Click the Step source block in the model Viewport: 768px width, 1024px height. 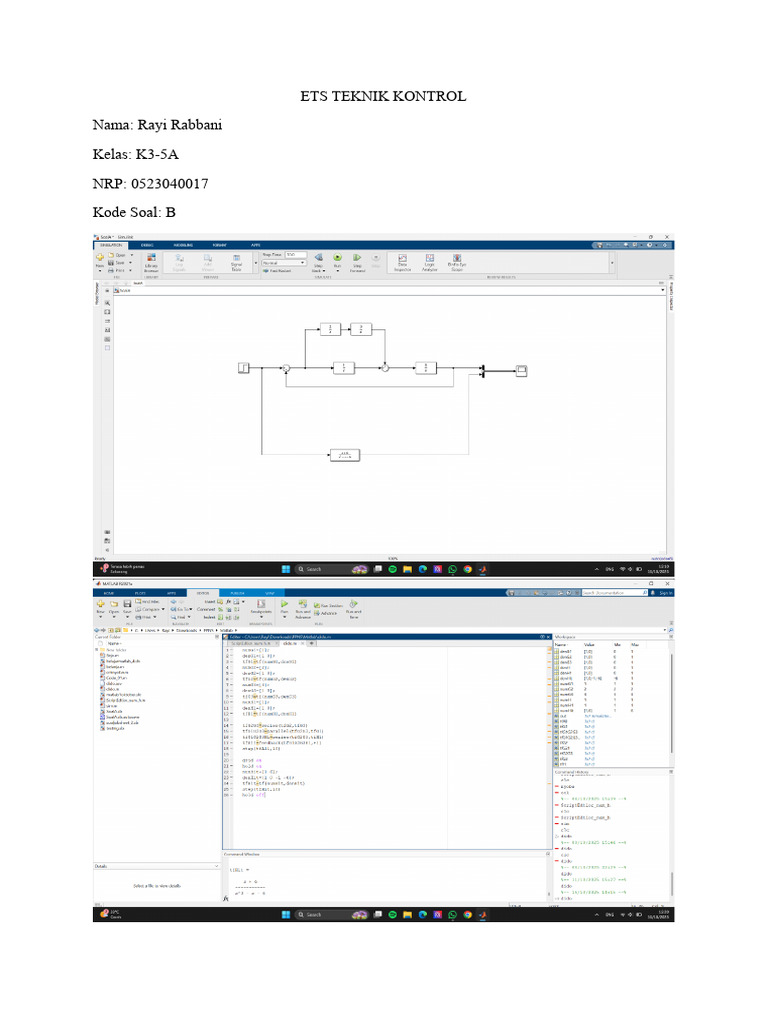[x=244, y=368]
